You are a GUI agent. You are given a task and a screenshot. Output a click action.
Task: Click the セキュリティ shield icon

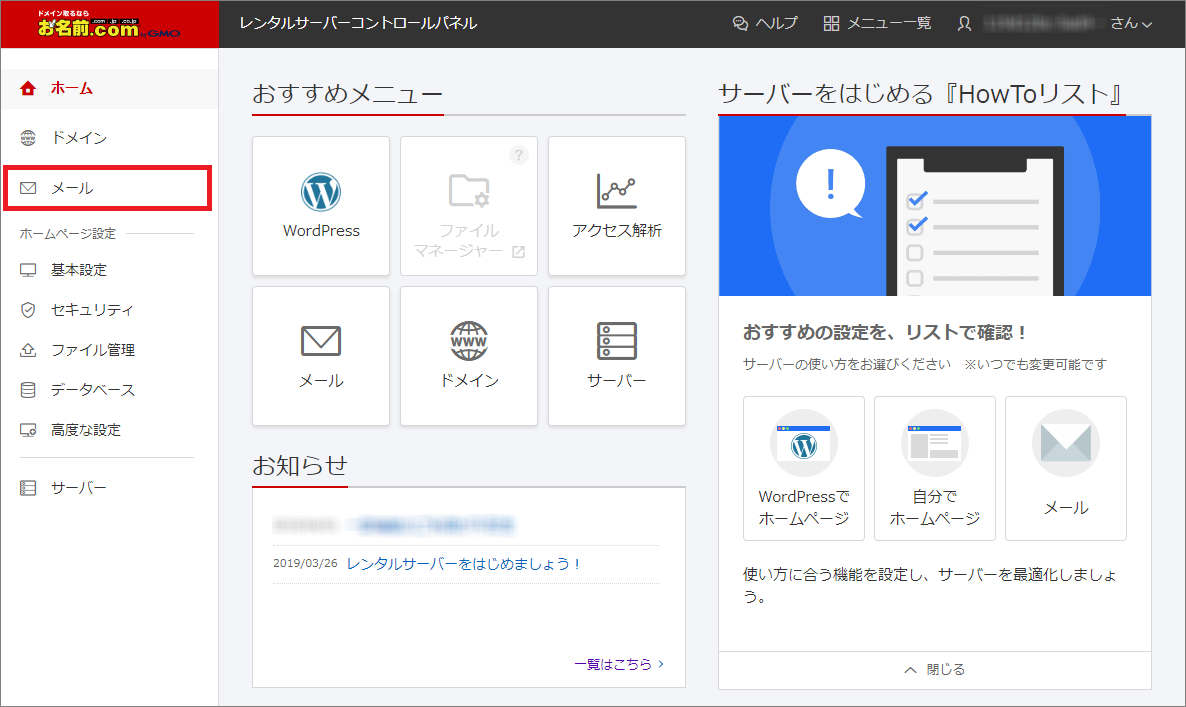28,310
